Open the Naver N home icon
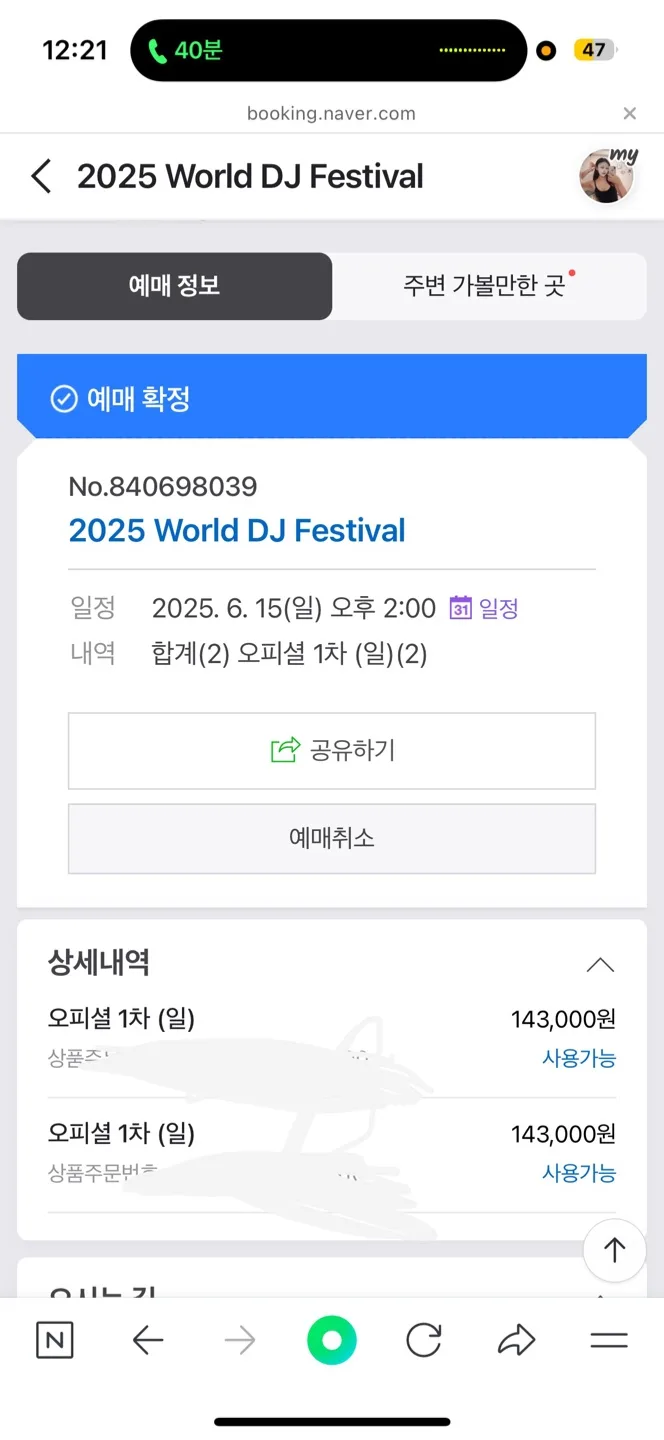The height and width of the screenshot is (1440, 664). [x=54, y=1341]
